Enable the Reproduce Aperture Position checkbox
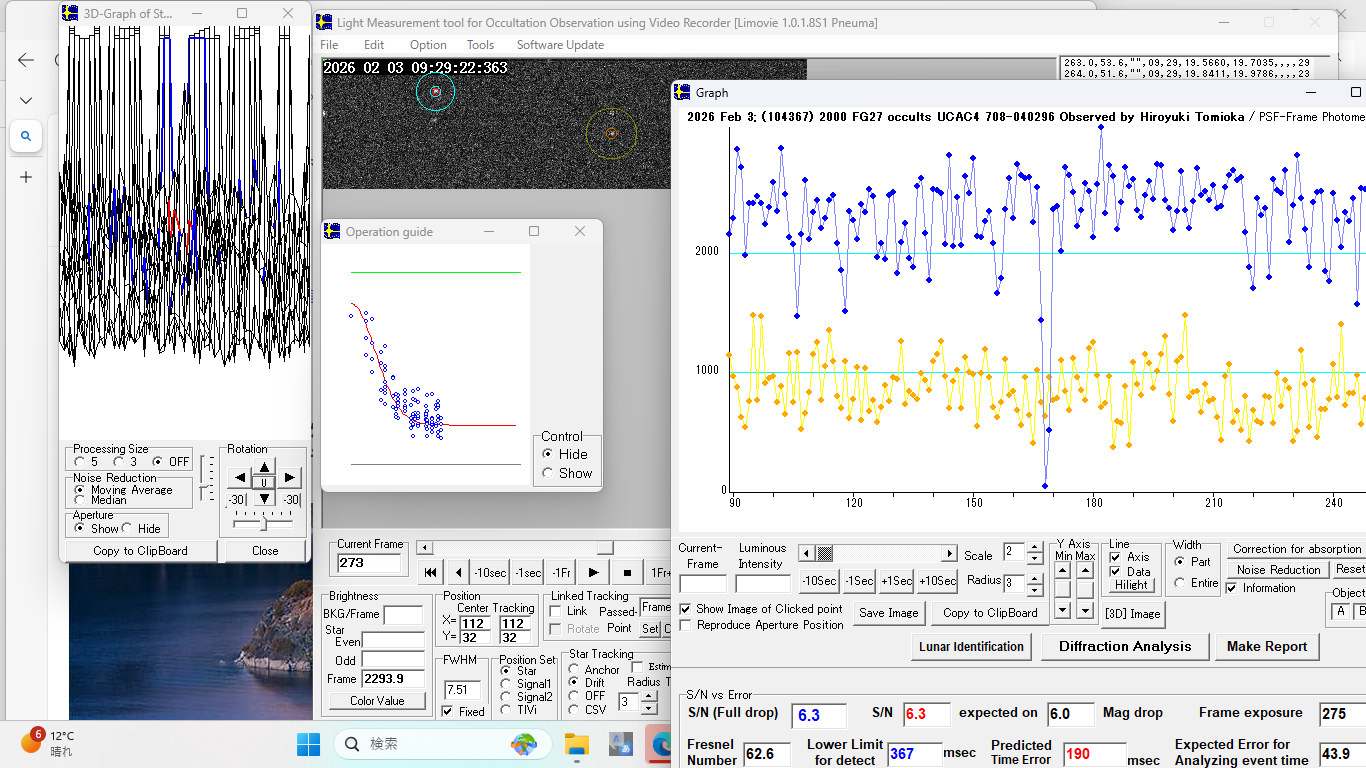 686,625
